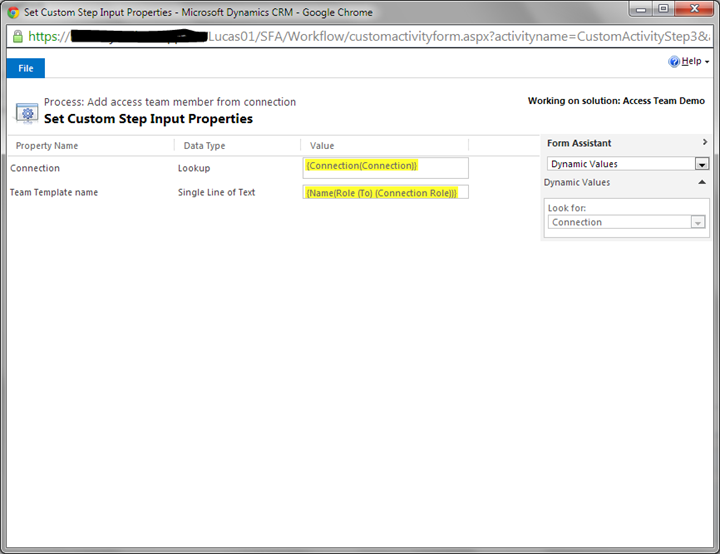Minimize the Chrome window
The width and height of the screenshot is (720, 554).
coord(641,9)
